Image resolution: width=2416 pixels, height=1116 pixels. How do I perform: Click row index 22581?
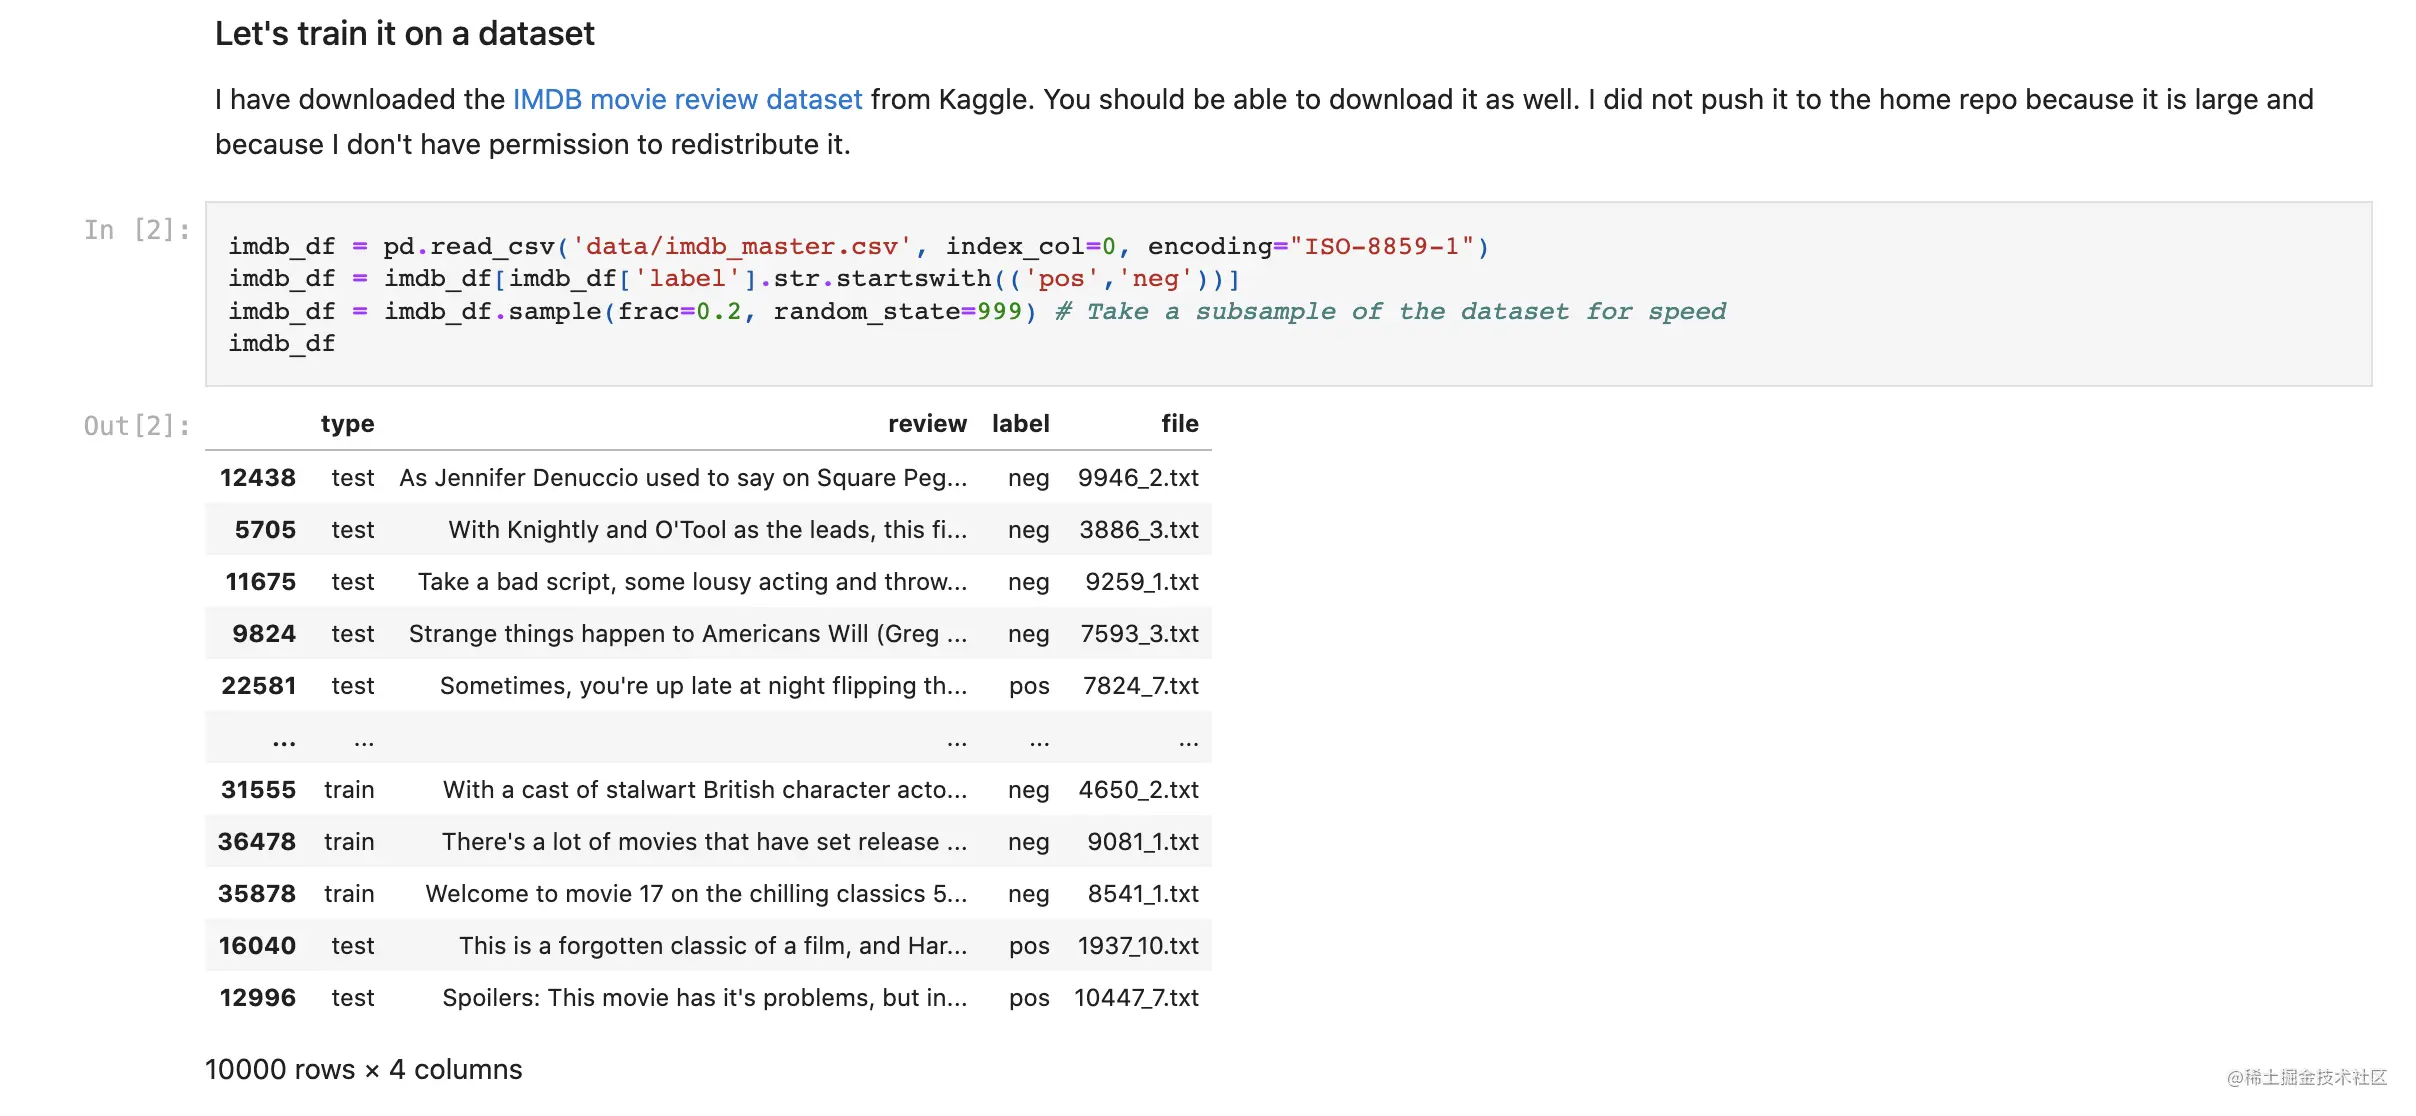point(259,686)
